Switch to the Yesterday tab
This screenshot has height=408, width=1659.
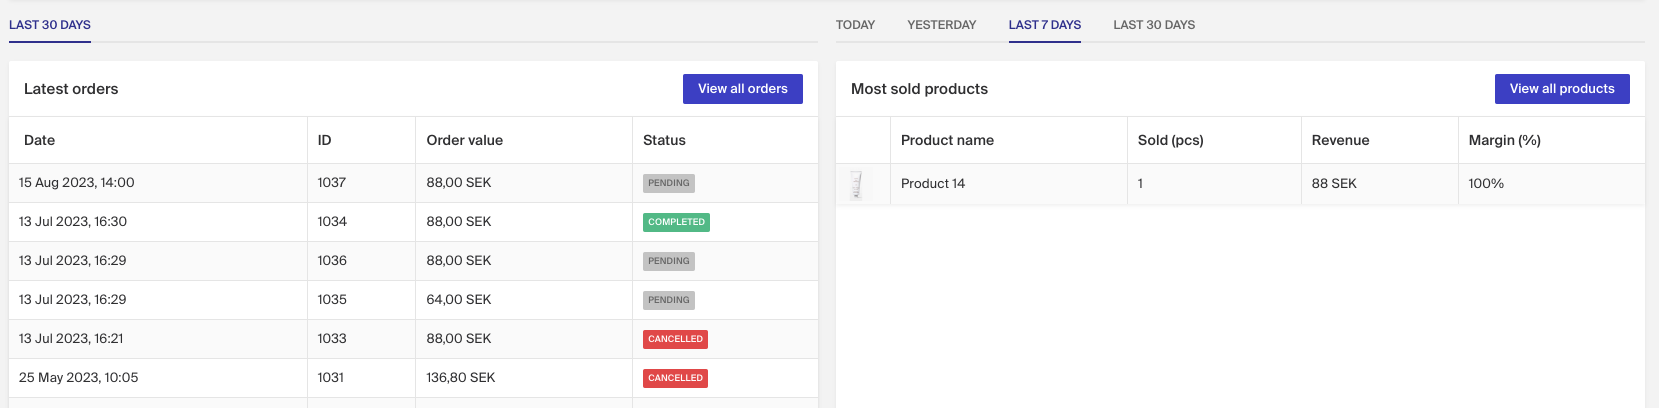pyautogui.click(x=941, y=25)
